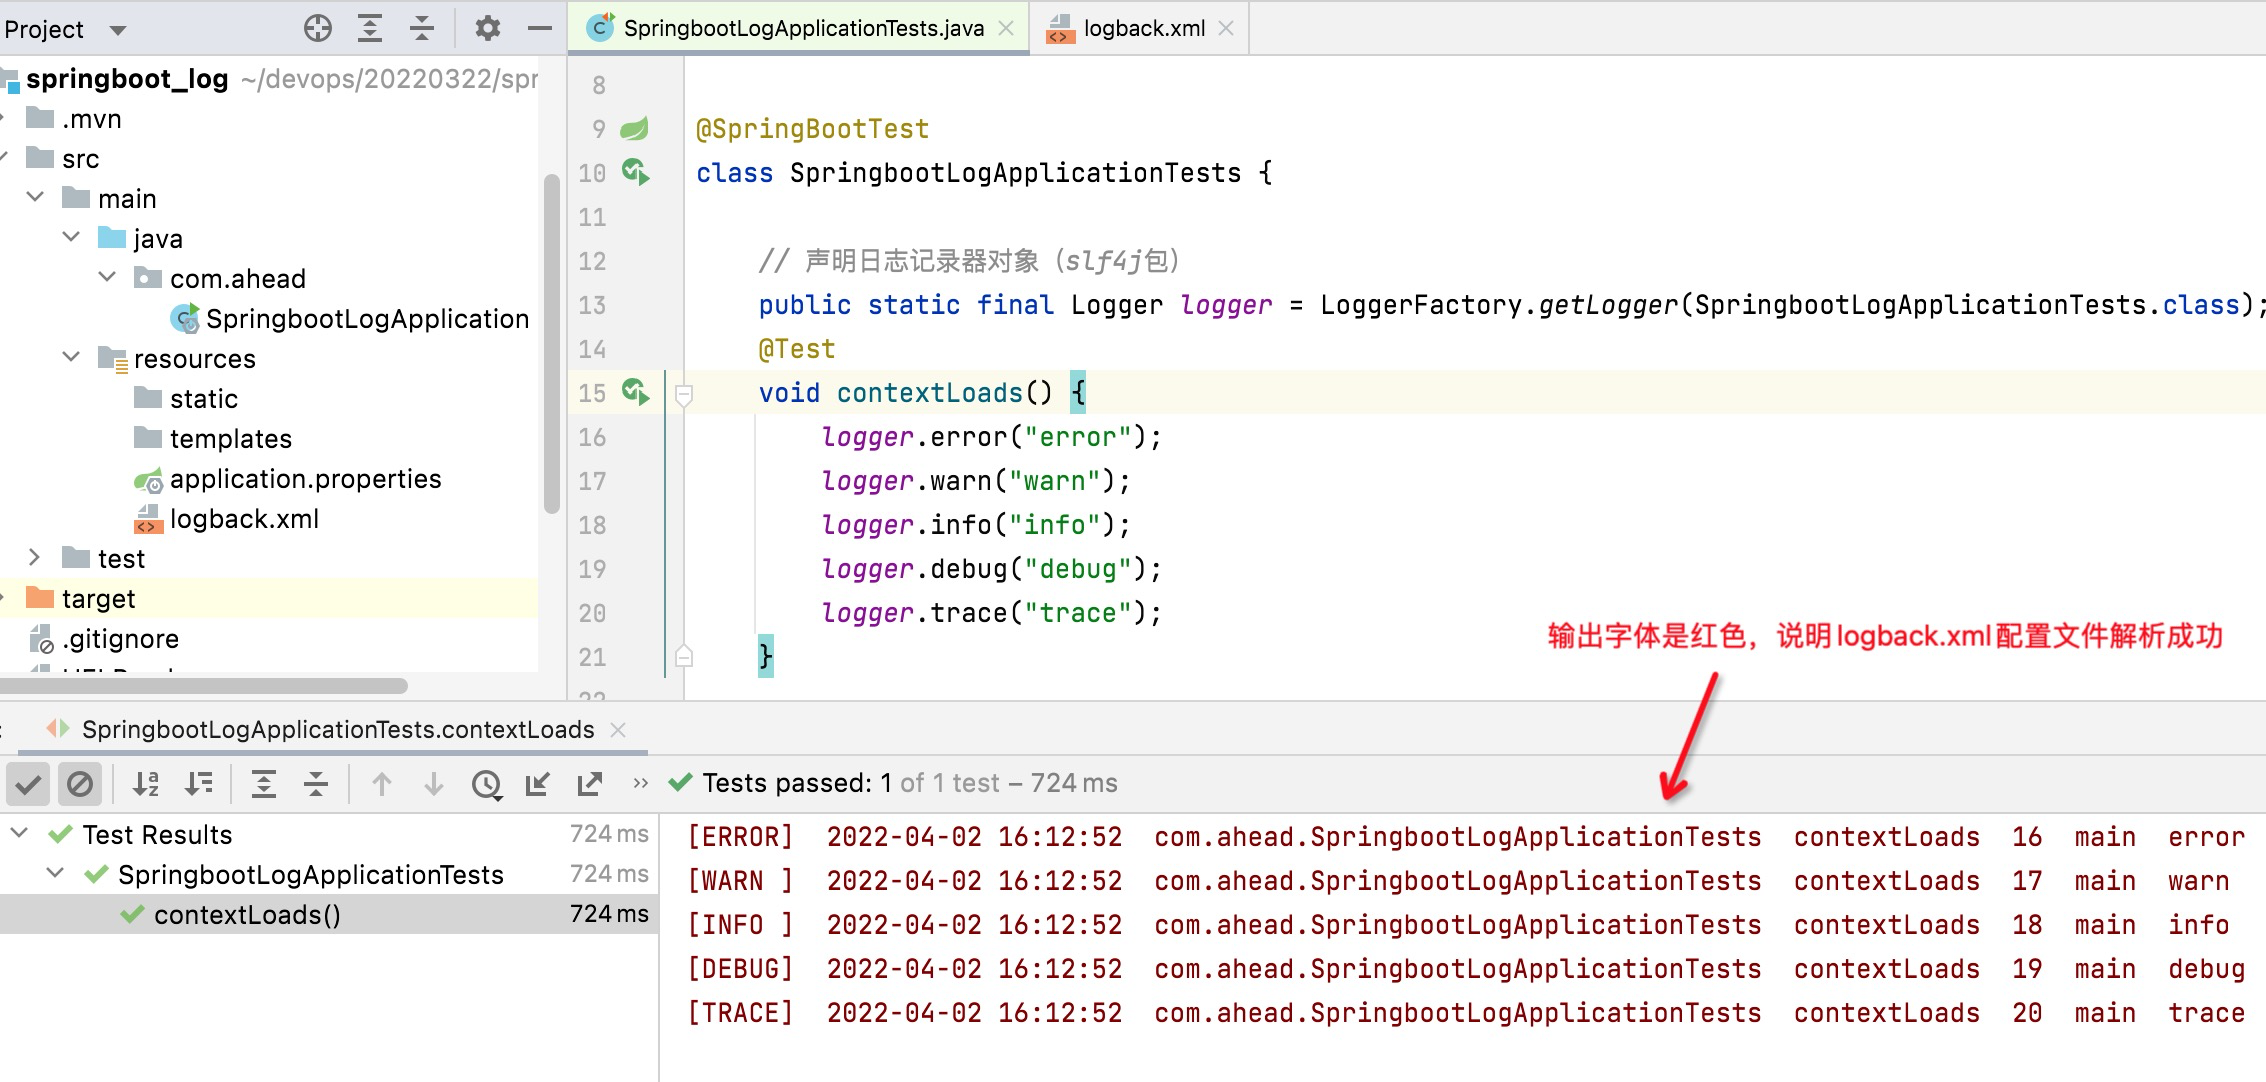Click the import test results icon
Viewport: 2266px width, 1082px height.
coord(537,784)
